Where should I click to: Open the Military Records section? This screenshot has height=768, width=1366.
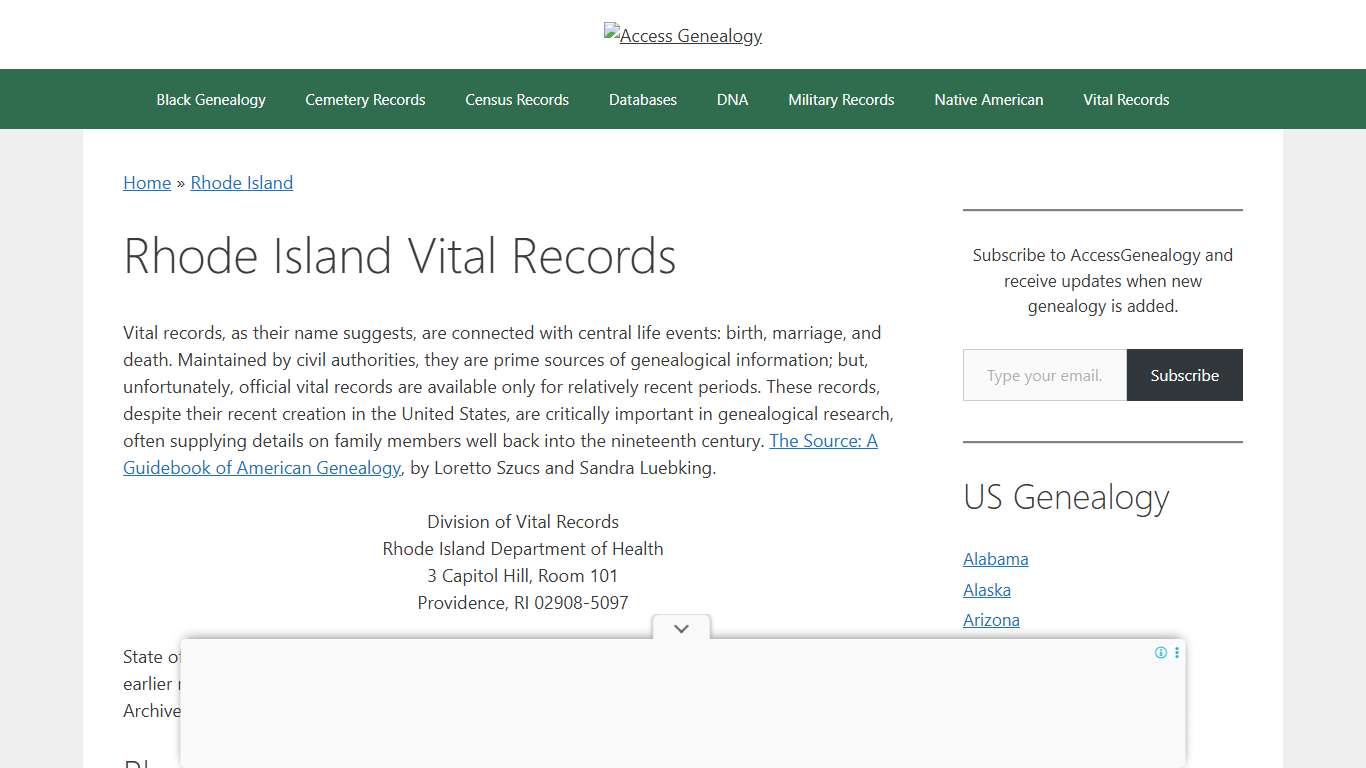pyautogui.click(x=841, y=99)
